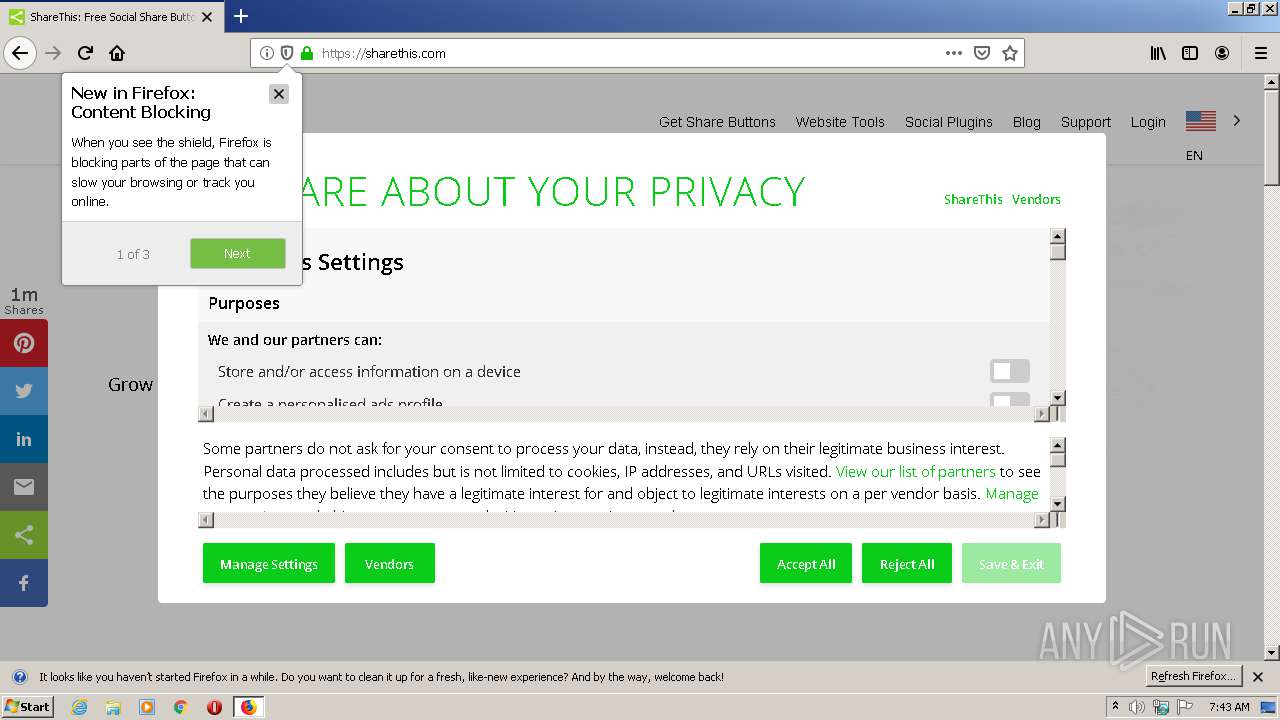Open a new tab with the plus button
This screenshot has height=720, width=1280.
click(x=241, y=16)
